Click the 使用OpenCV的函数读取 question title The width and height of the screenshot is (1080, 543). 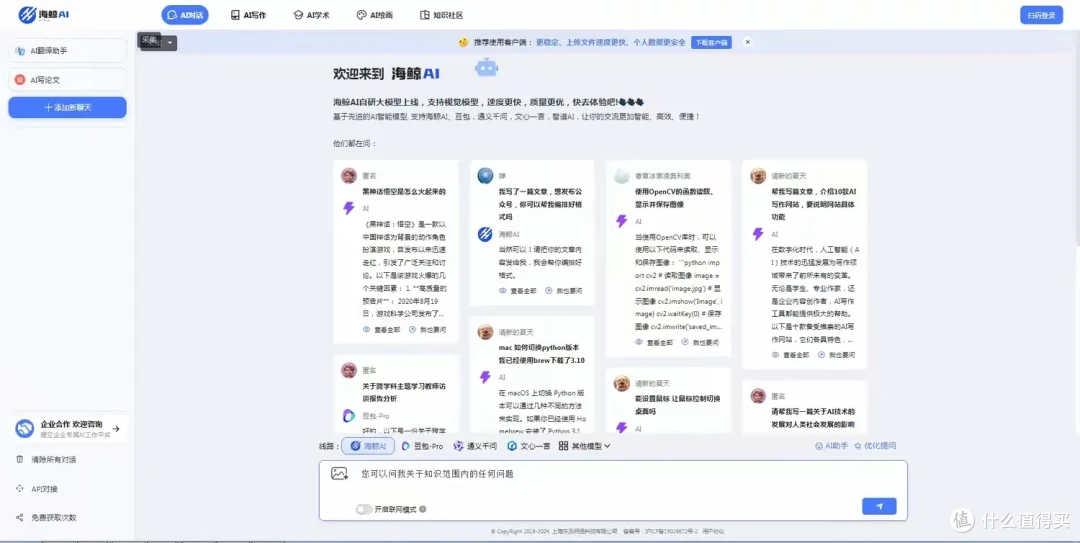pos(674,198)
